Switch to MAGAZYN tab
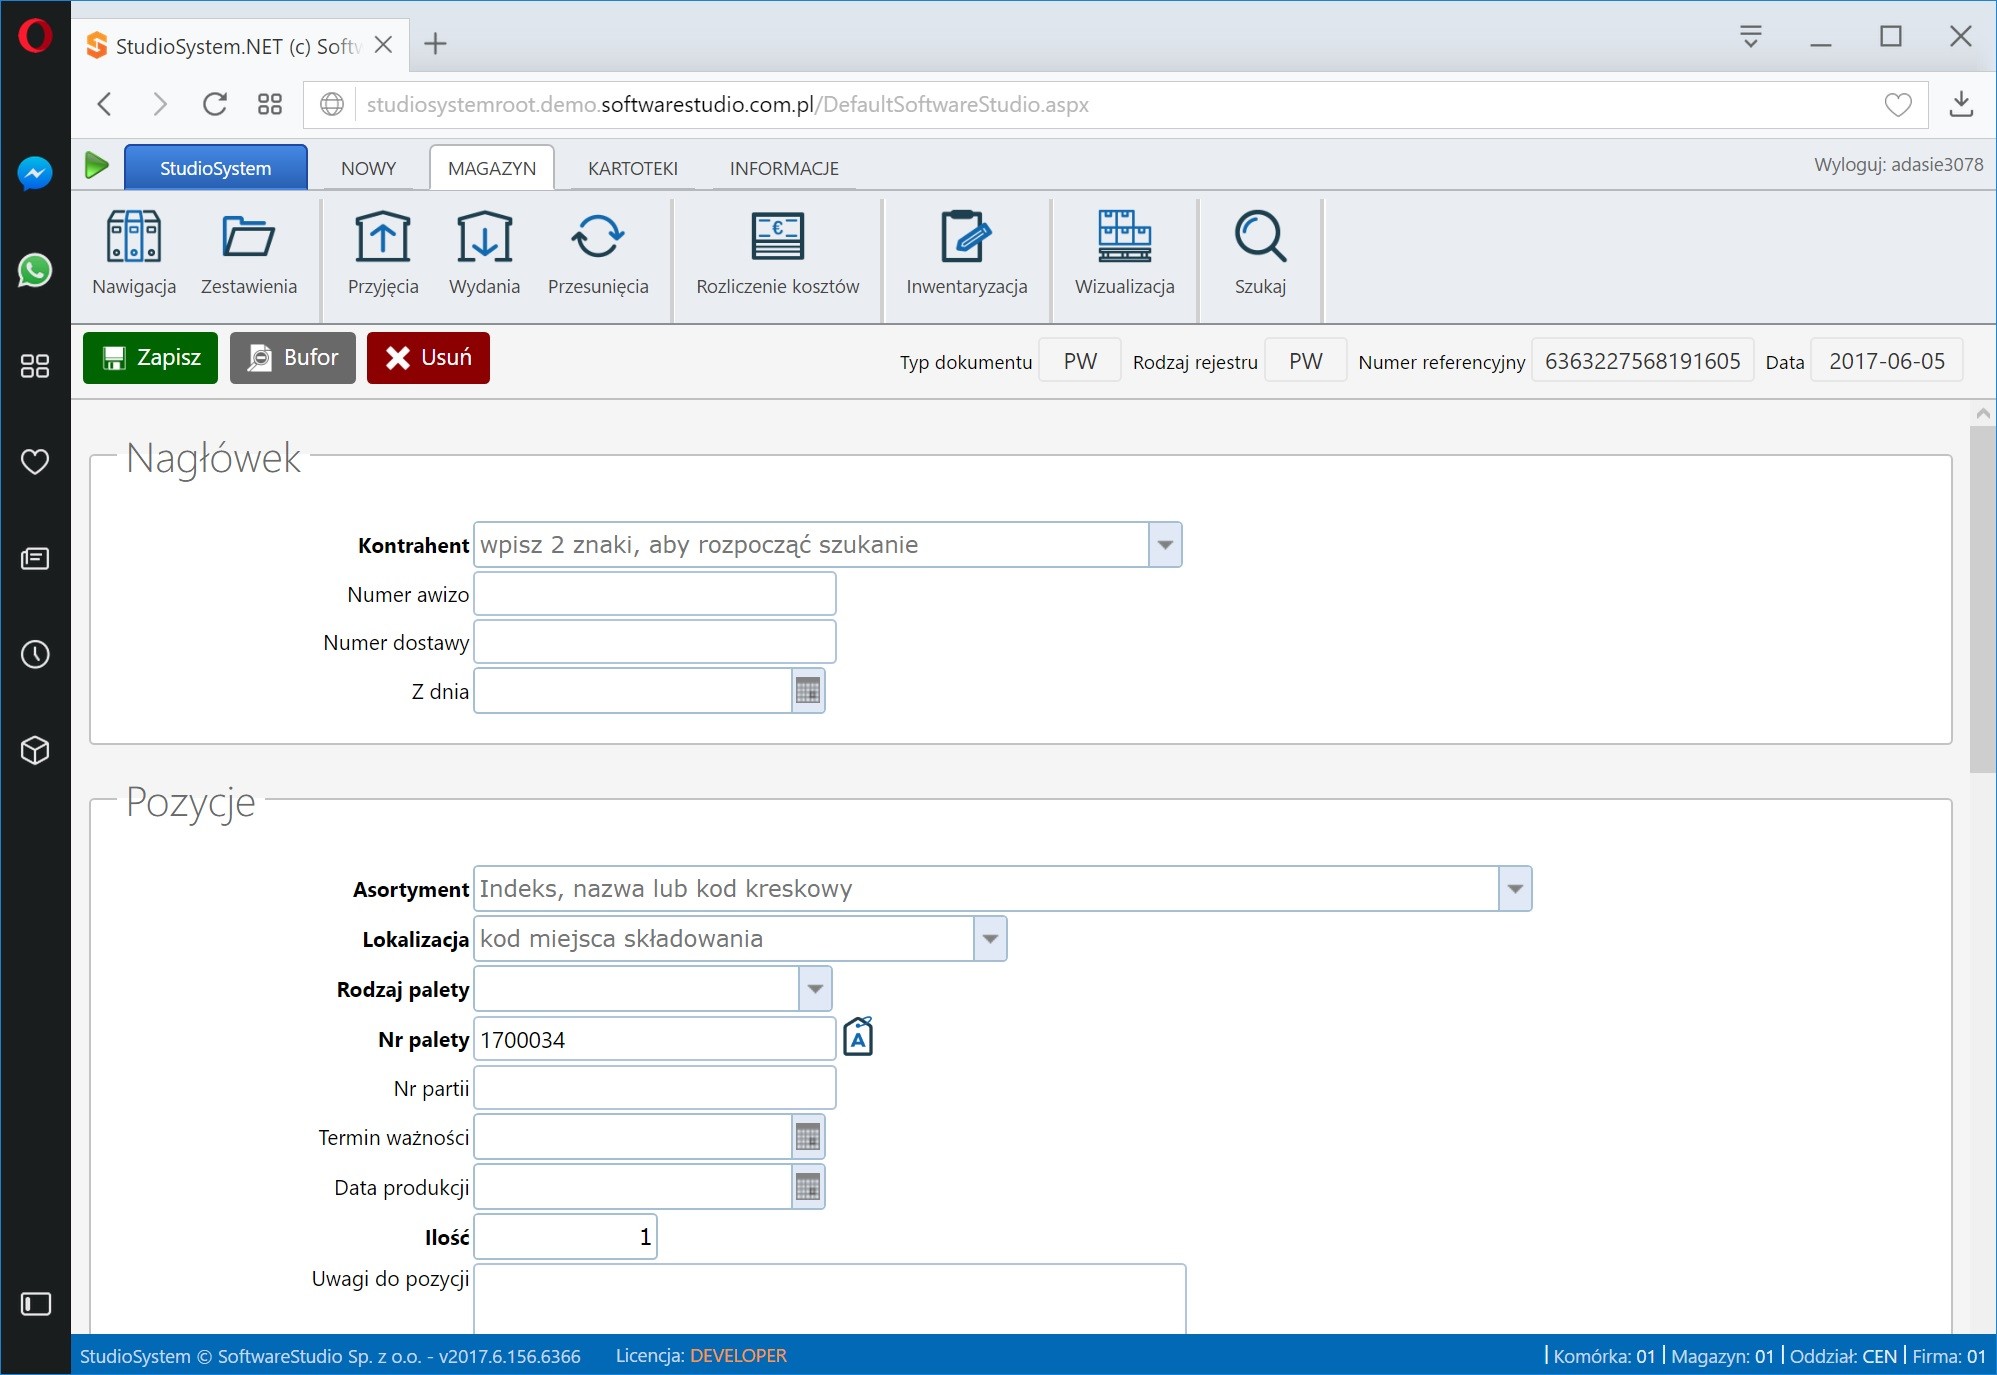Viewport: 1997px width, 1375px height. [492, 168]
